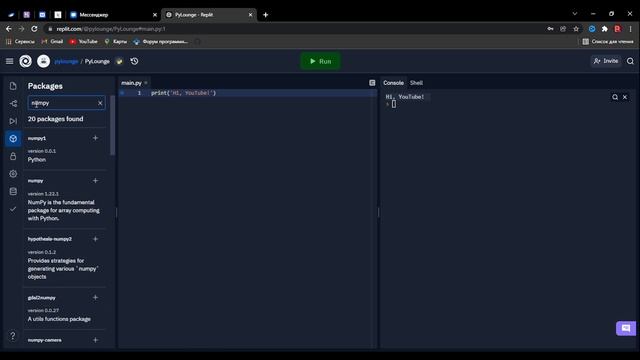Click the console cursor prompt
640x360 pixels.
394,104
